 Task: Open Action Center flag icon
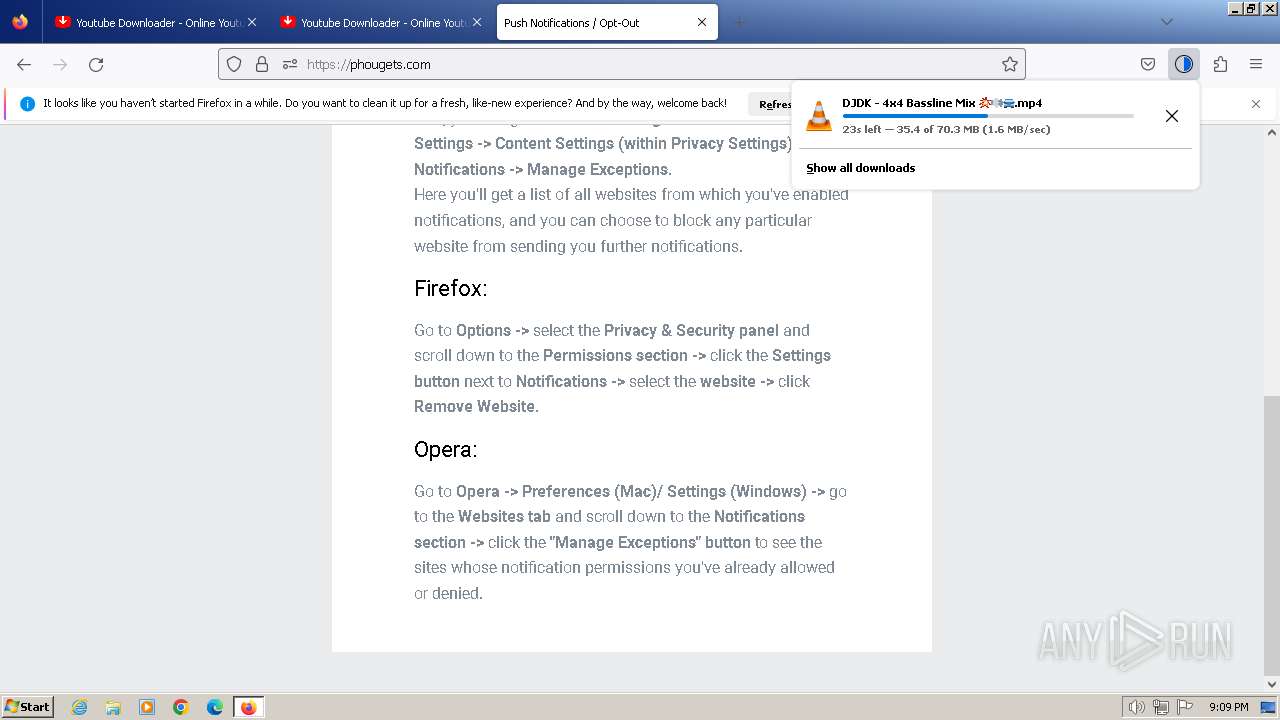click(1185, 707)
